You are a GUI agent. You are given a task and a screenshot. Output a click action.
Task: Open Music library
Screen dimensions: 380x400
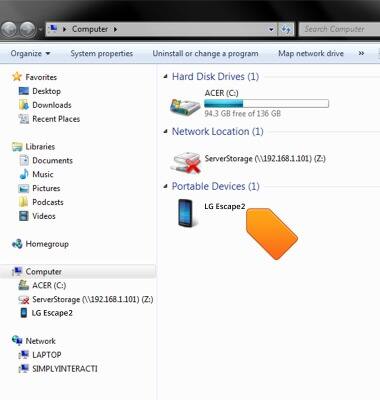pos(43,174)
